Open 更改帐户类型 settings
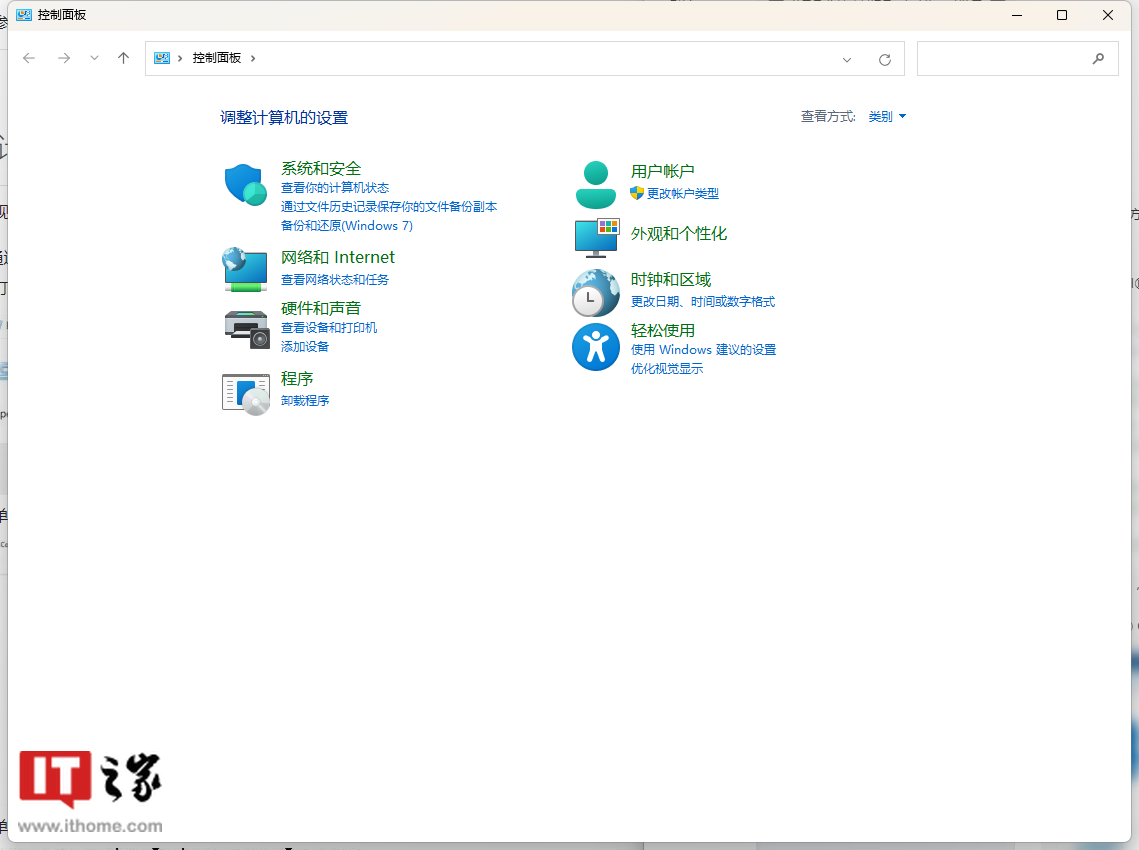This screenshot has height=850, width=1139. point(685,194)
